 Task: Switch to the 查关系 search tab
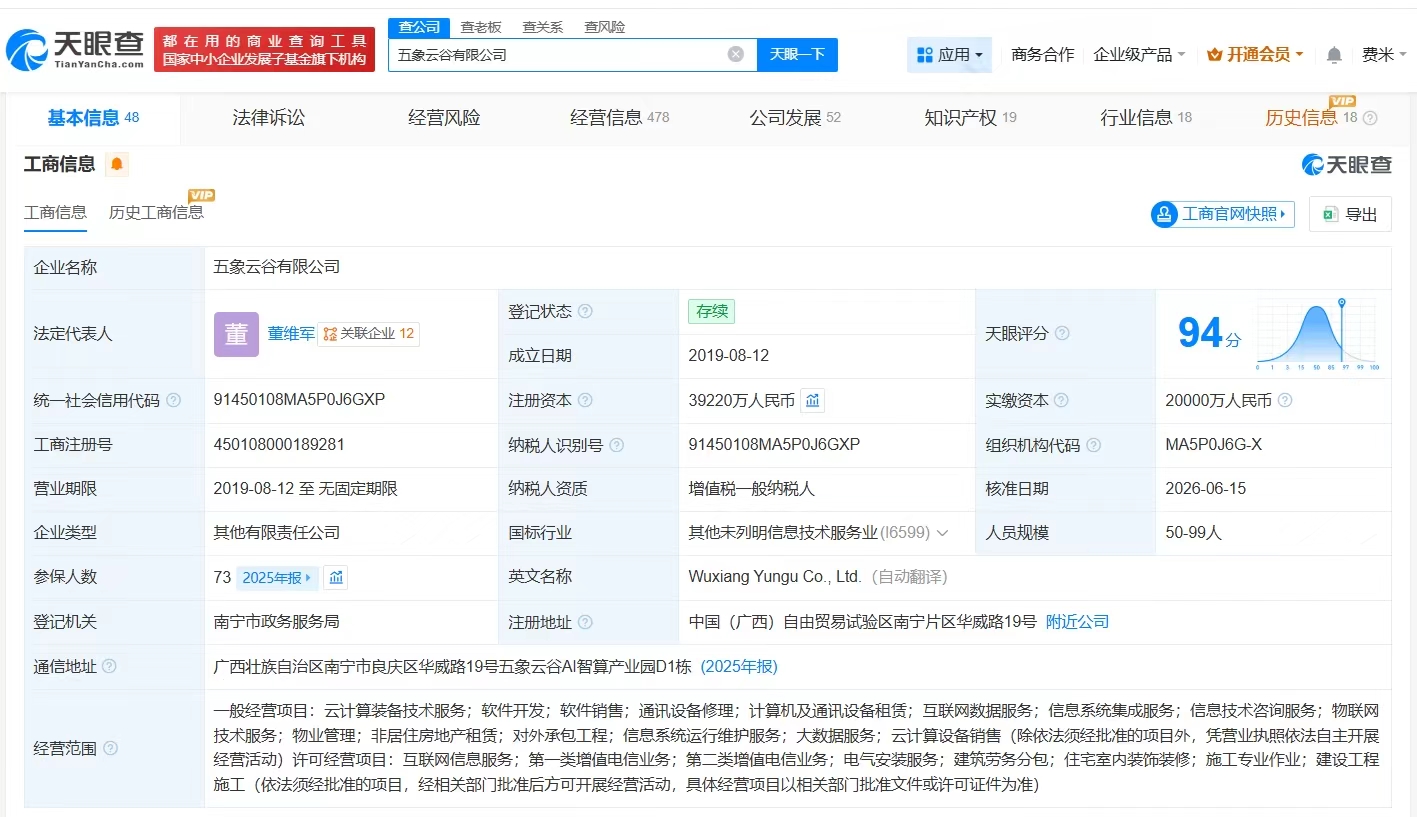pos(543,27)
